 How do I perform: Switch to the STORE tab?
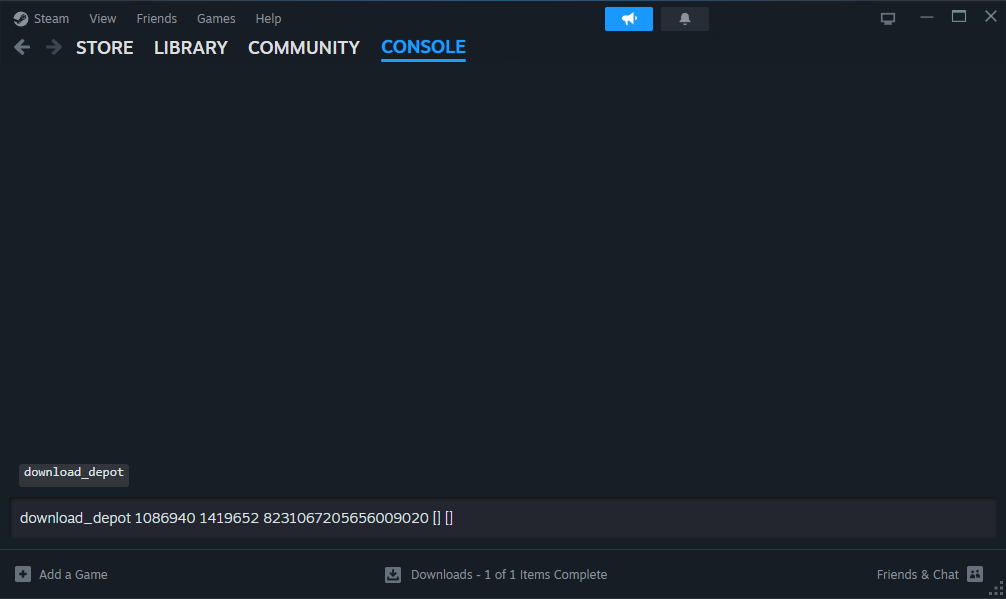(x=104, y=47)
